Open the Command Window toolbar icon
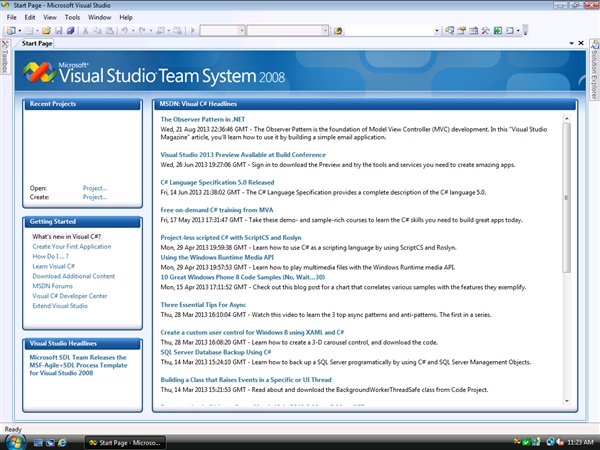Screen dimensions: 600x450 (x=510, y=31)
